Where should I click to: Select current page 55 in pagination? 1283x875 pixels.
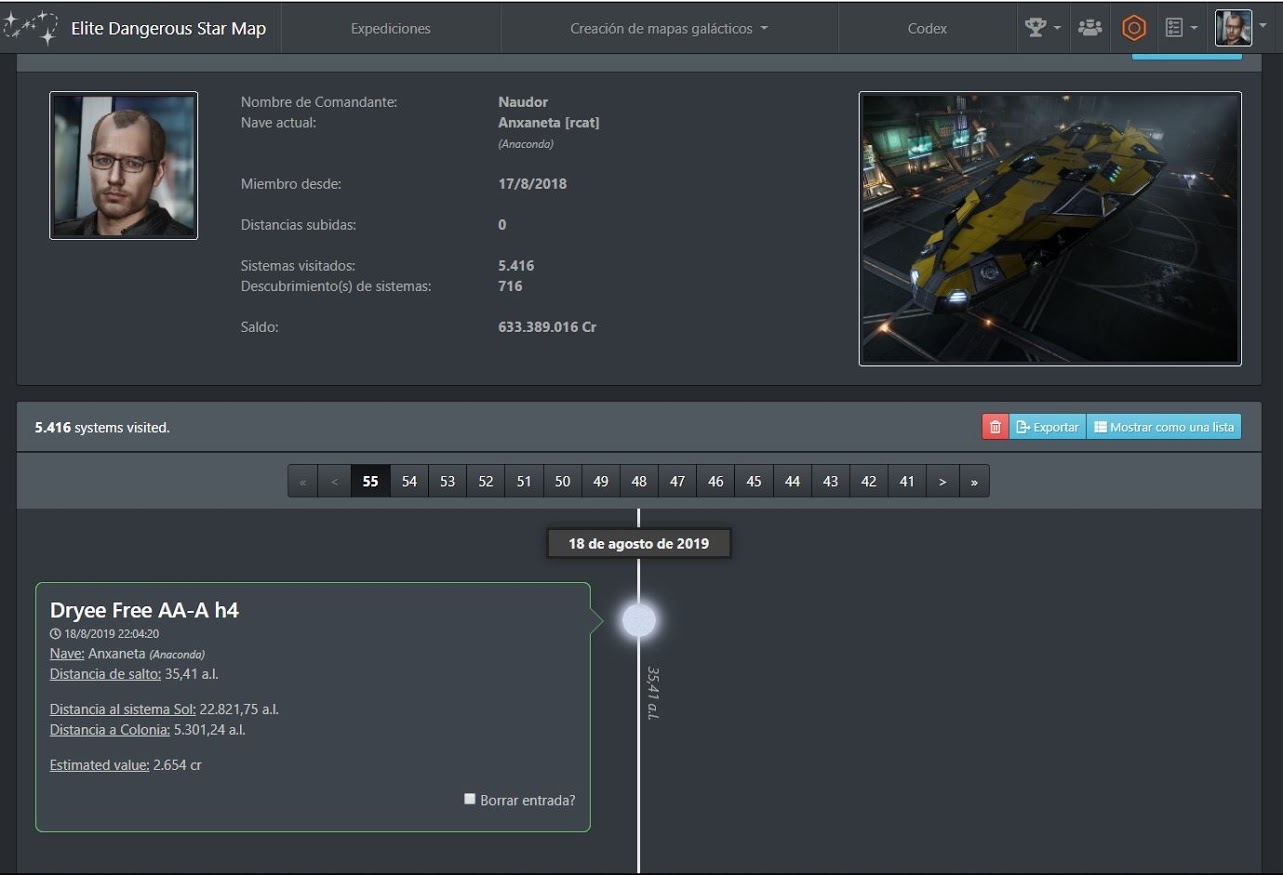(x=370, y=481)
